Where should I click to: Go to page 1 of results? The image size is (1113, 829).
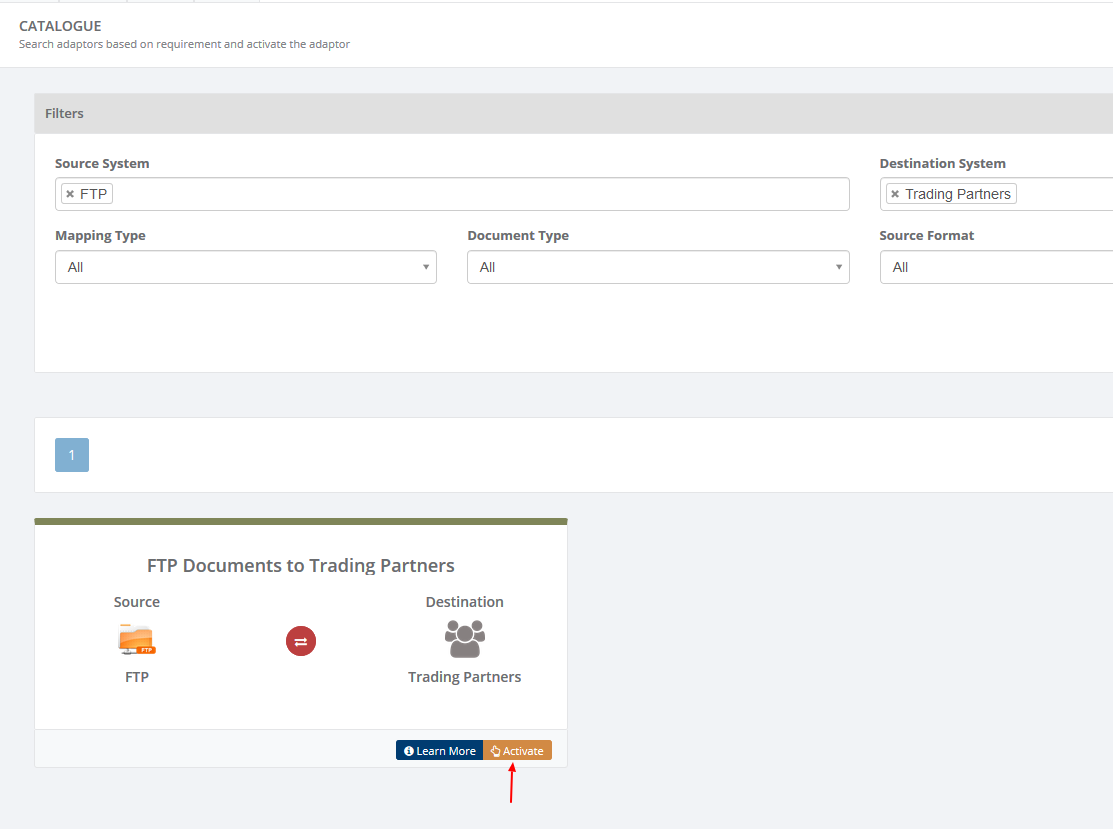coord(72,455)
